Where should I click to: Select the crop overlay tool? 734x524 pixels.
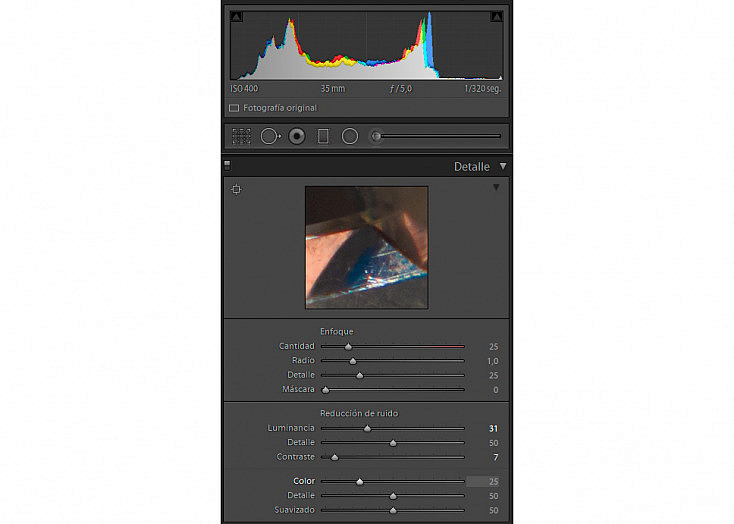coord(242,136)
